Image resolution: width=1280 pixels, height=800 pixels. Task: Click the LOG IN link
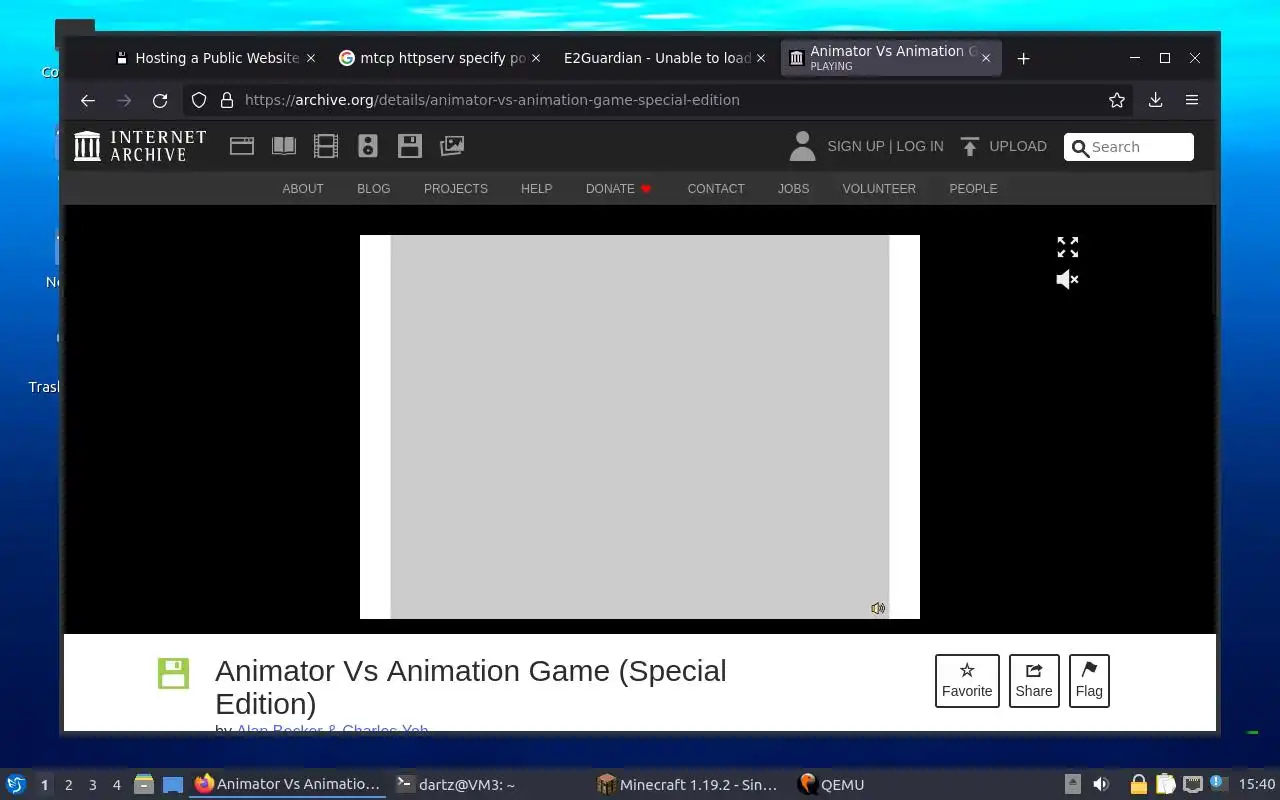pos(920,146)
